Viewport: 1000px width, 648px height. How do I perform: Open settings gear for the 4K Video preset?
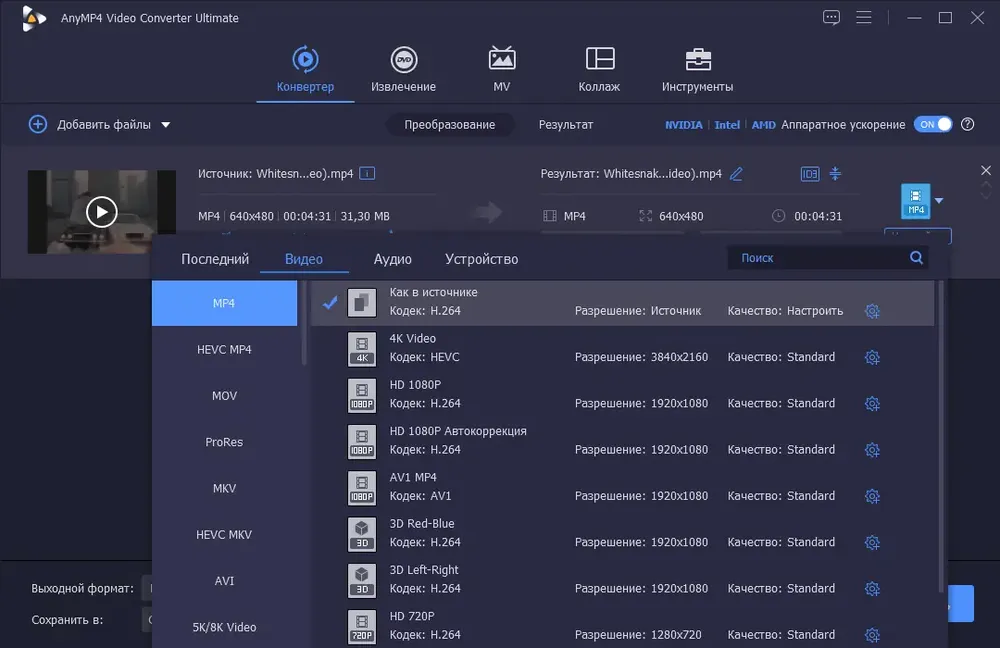872,357
